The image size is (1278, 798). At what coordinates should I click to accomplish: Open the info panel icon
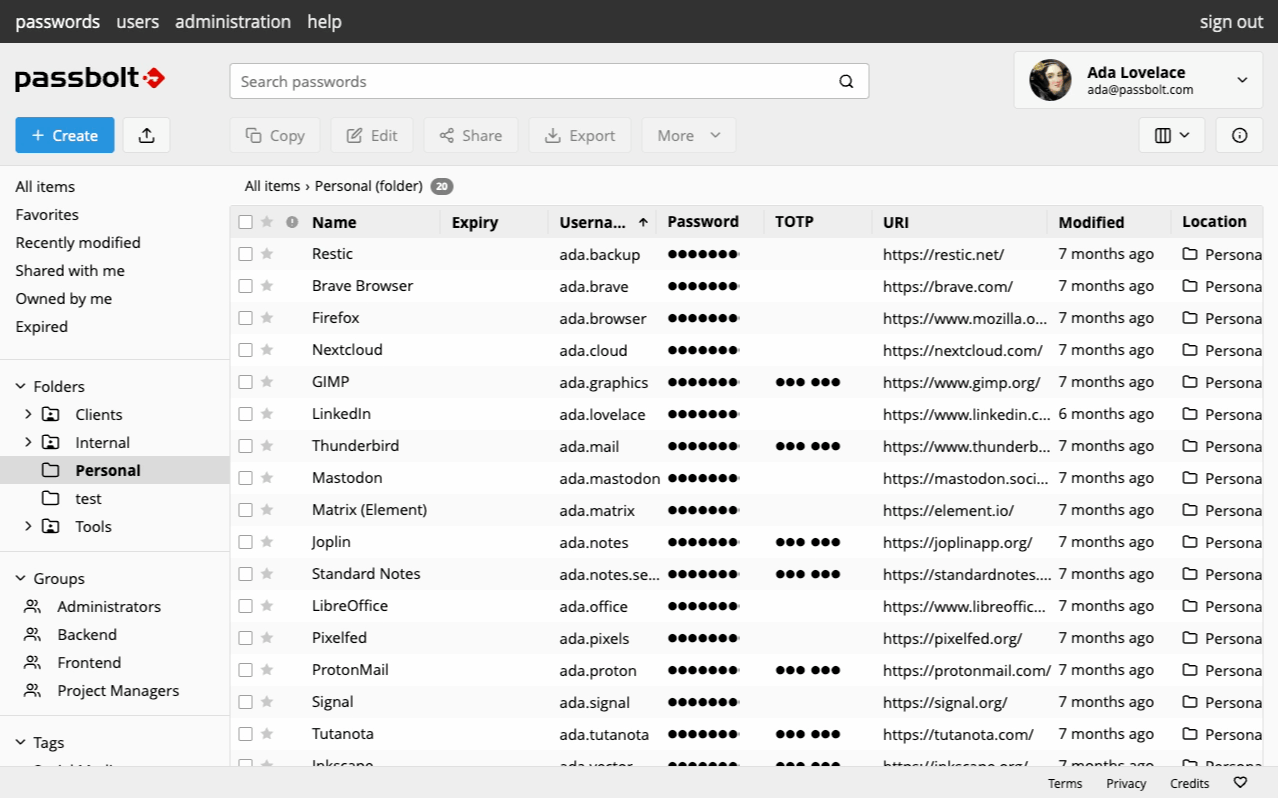coord(1239,135)
